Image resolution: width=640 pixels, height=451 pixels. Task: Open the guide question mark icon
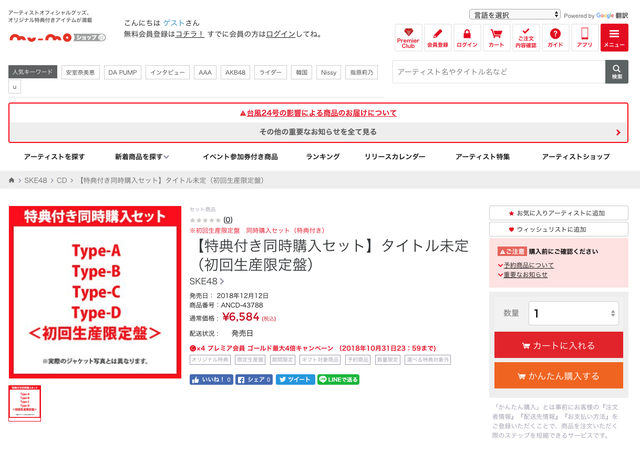click(555, 38)
